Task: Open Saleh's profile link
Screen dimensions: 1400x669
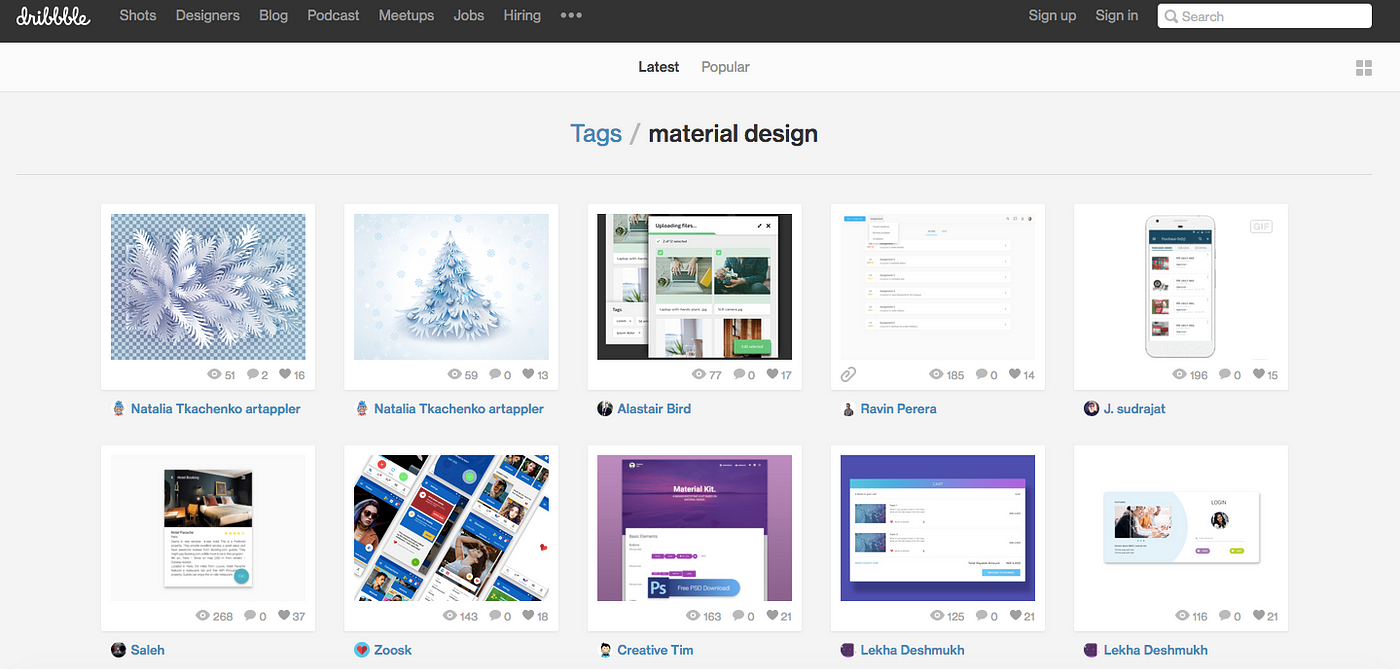Action: click(148, 650)
